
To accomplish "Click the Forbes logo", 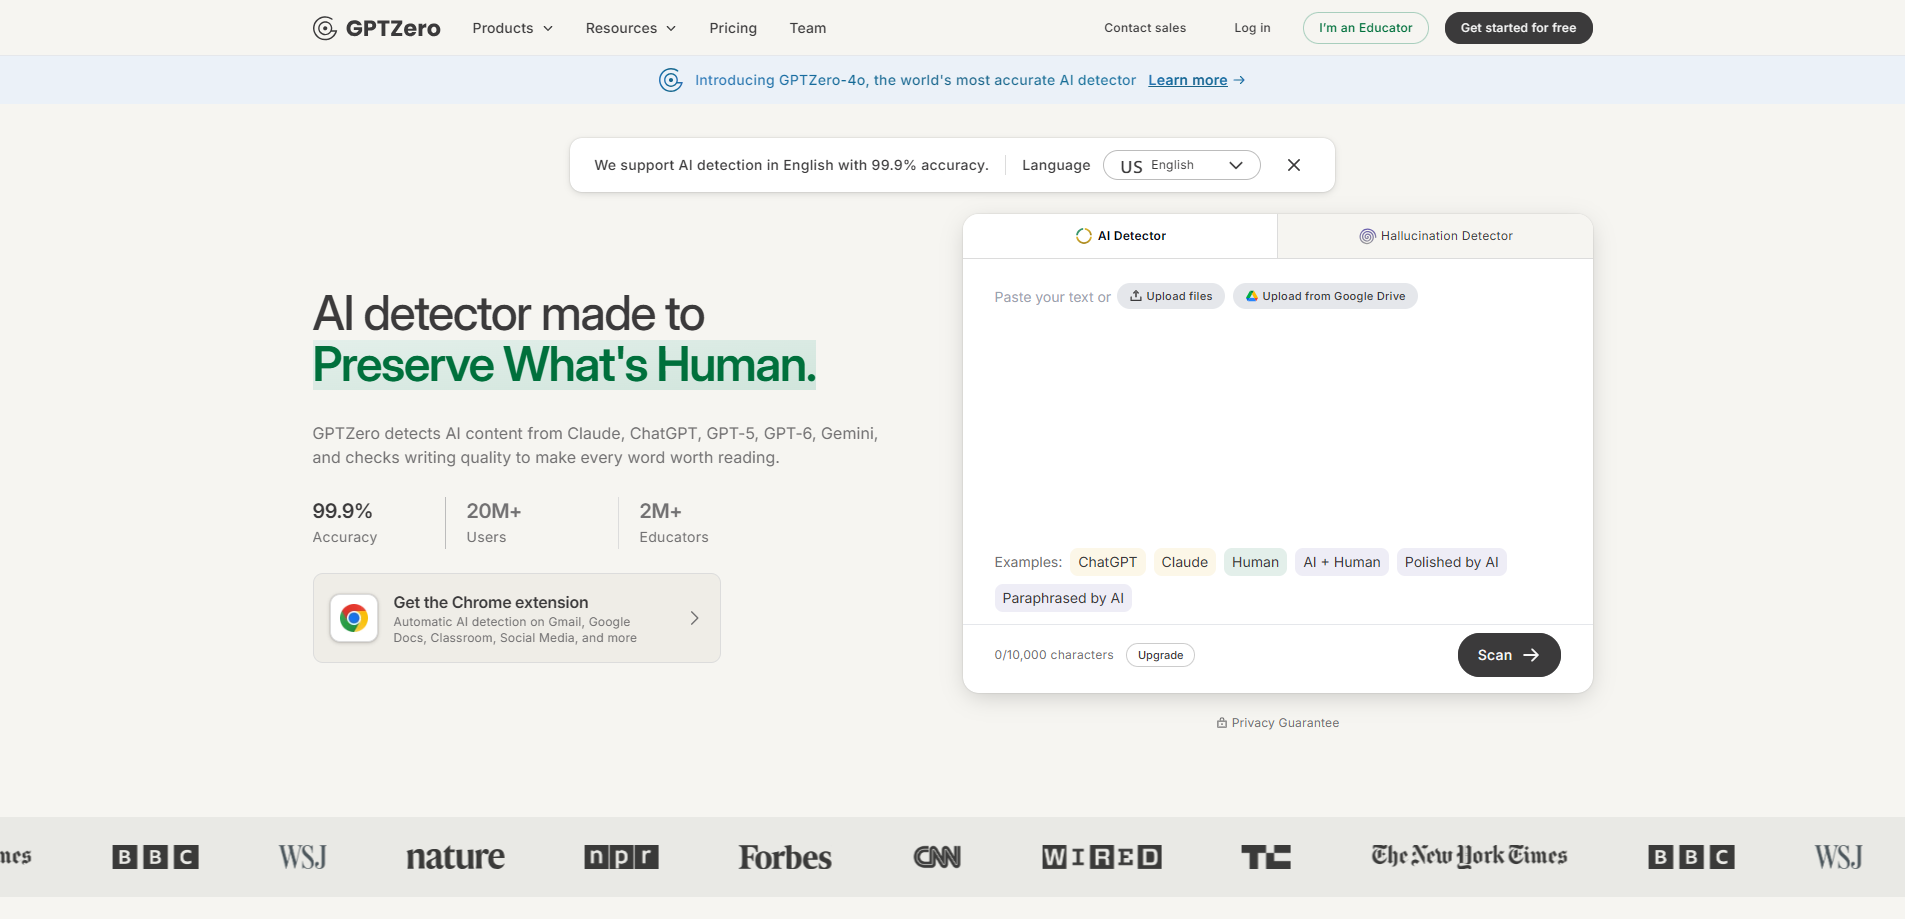I will [785, 857].
